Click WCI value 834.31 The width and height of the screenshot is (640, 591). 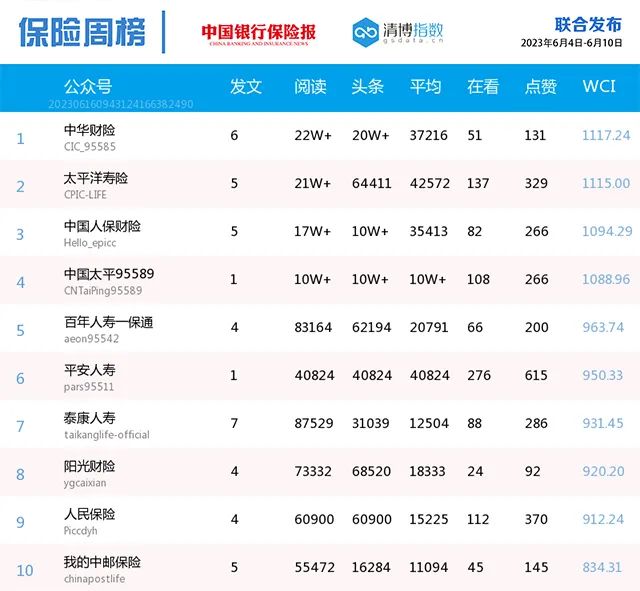click(x=602, y=567)
